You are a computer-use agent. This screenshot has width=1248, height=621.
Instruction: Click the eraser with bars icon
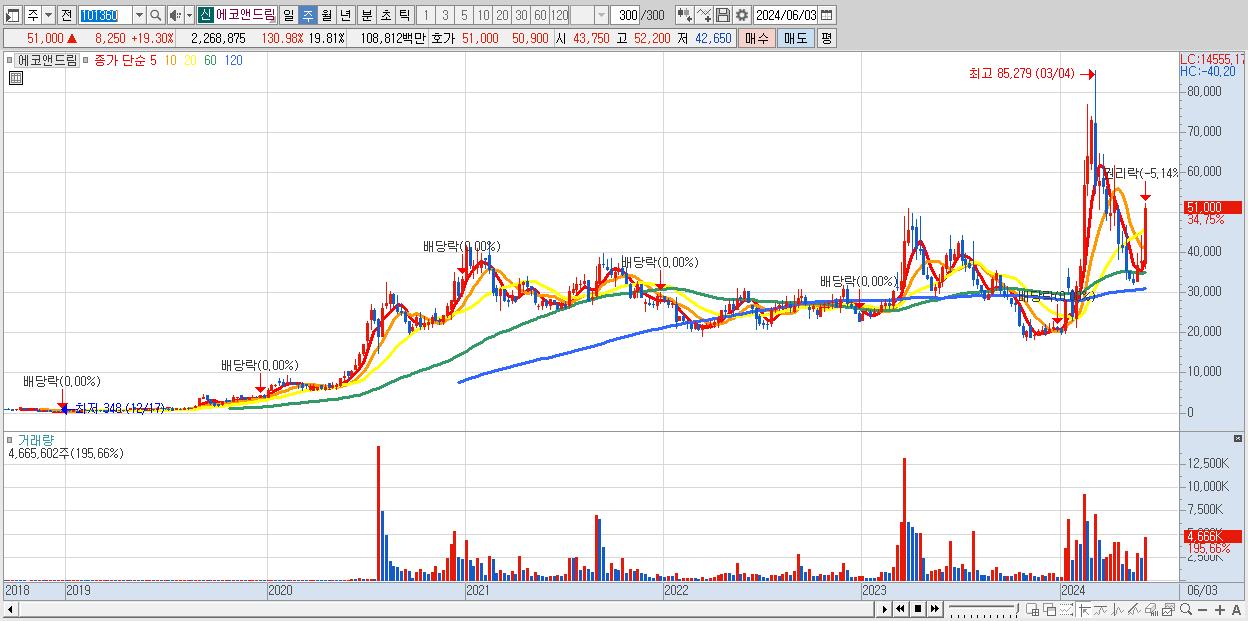pos(1152,609)
